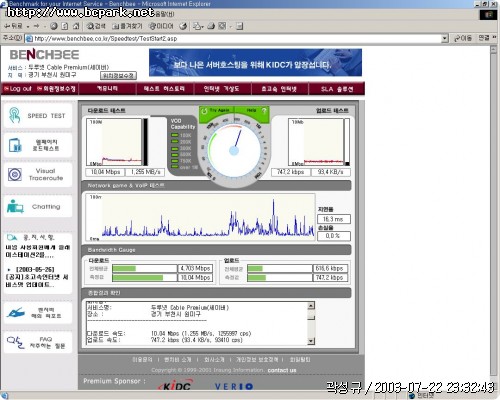Image resolution: width=500 pixels, height=400 pixels.
Task: Open the 이용문의 footer link
Action: [x=142, y=360]
